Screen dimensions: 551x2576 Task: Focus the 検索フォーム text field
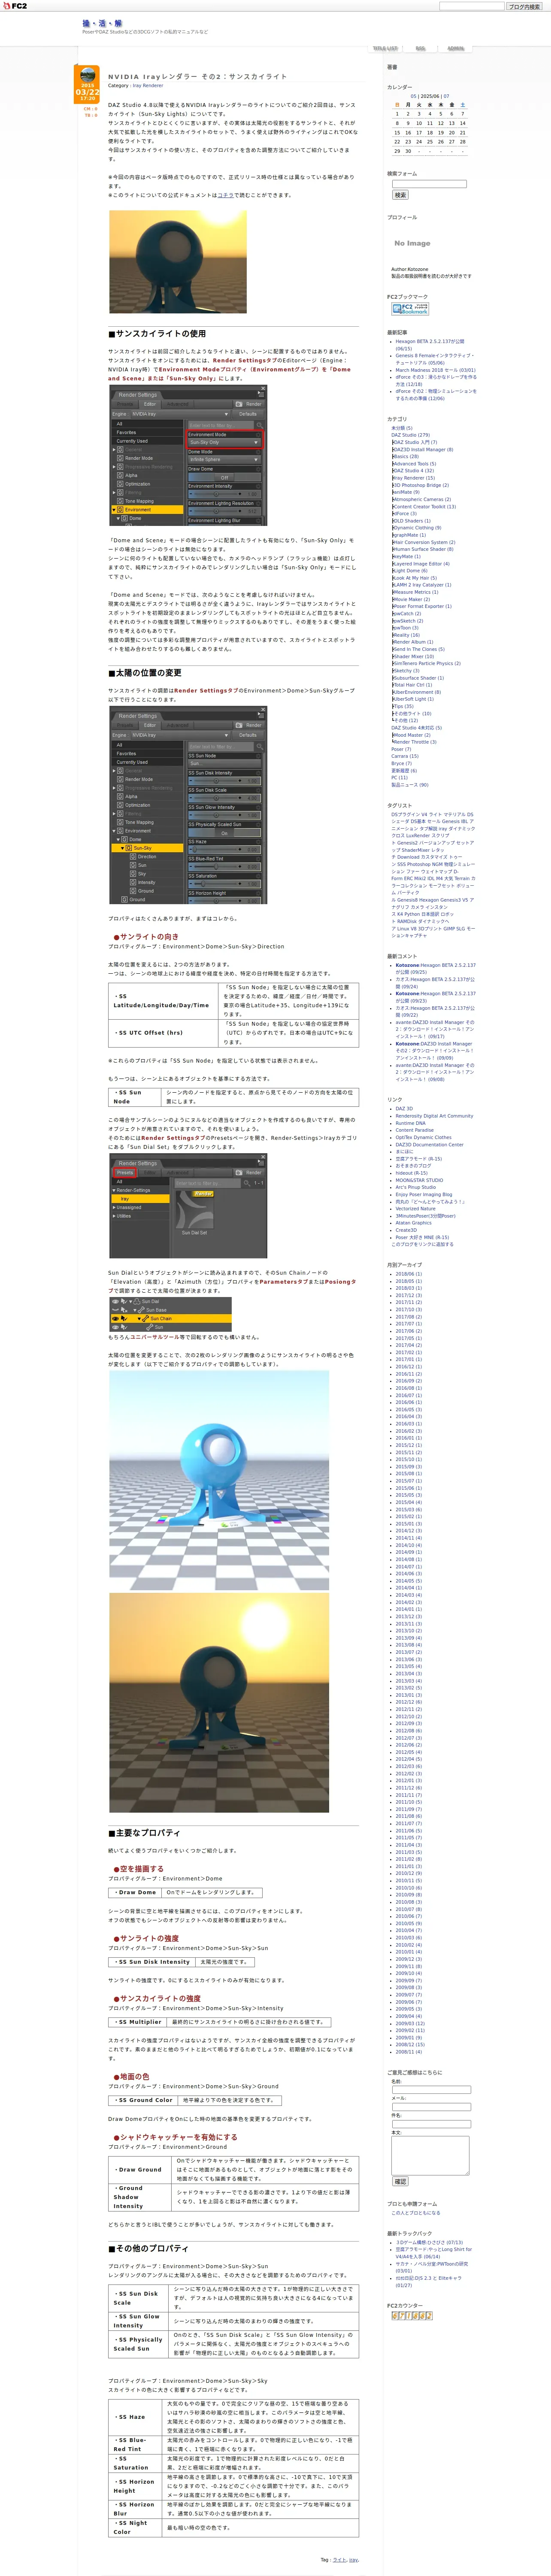(x=429, y=184)
